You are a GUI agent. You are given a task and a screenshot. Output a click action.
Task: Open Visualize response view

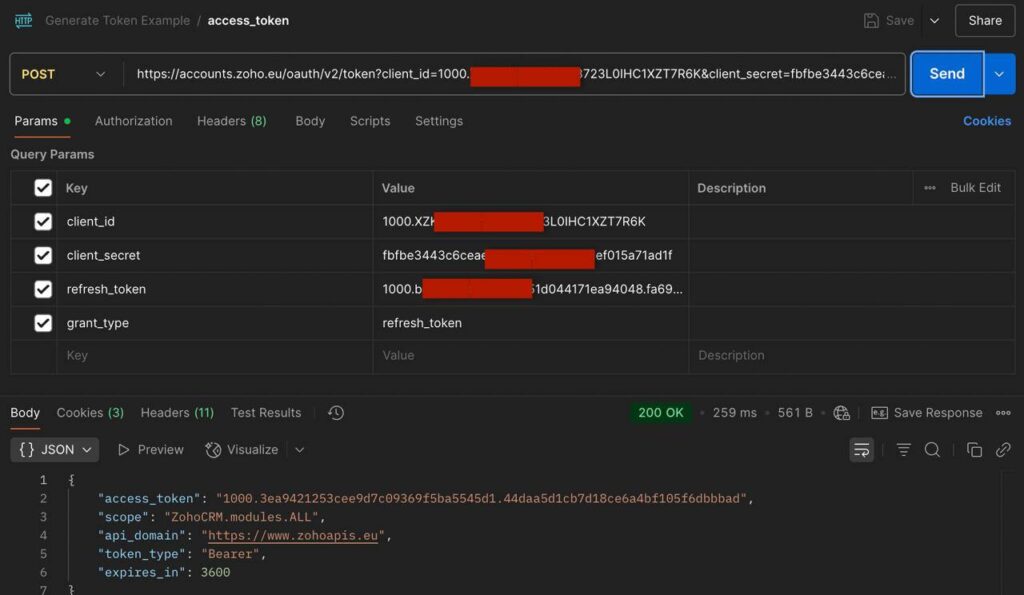tap(242, 450)
